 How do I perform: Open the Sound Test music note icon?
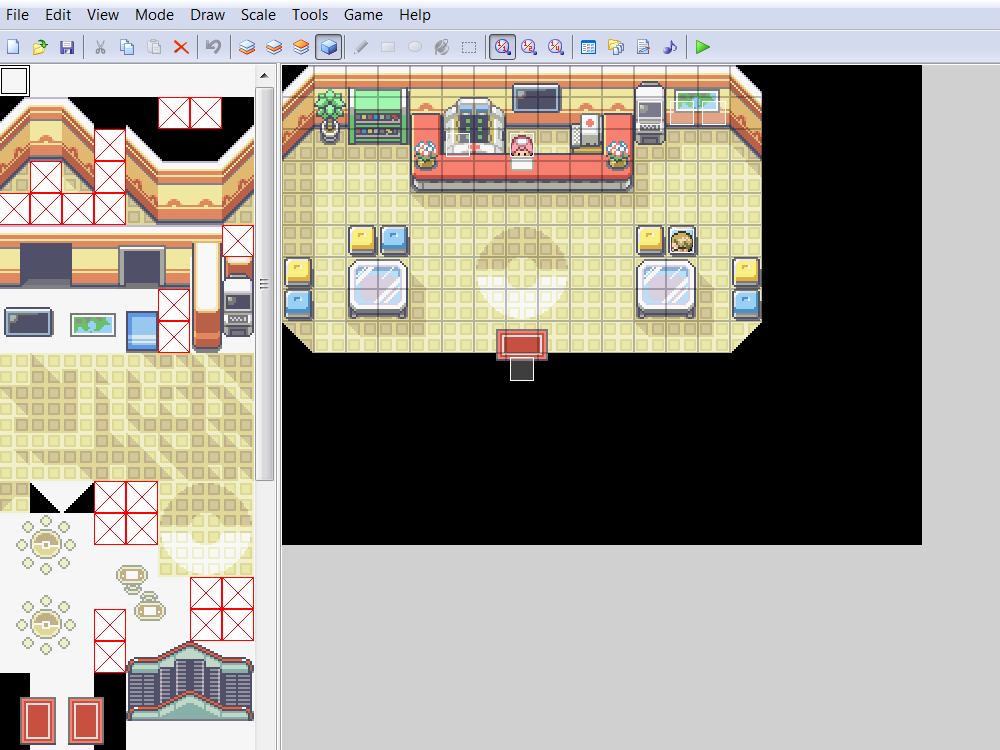(x=670, y=47)
